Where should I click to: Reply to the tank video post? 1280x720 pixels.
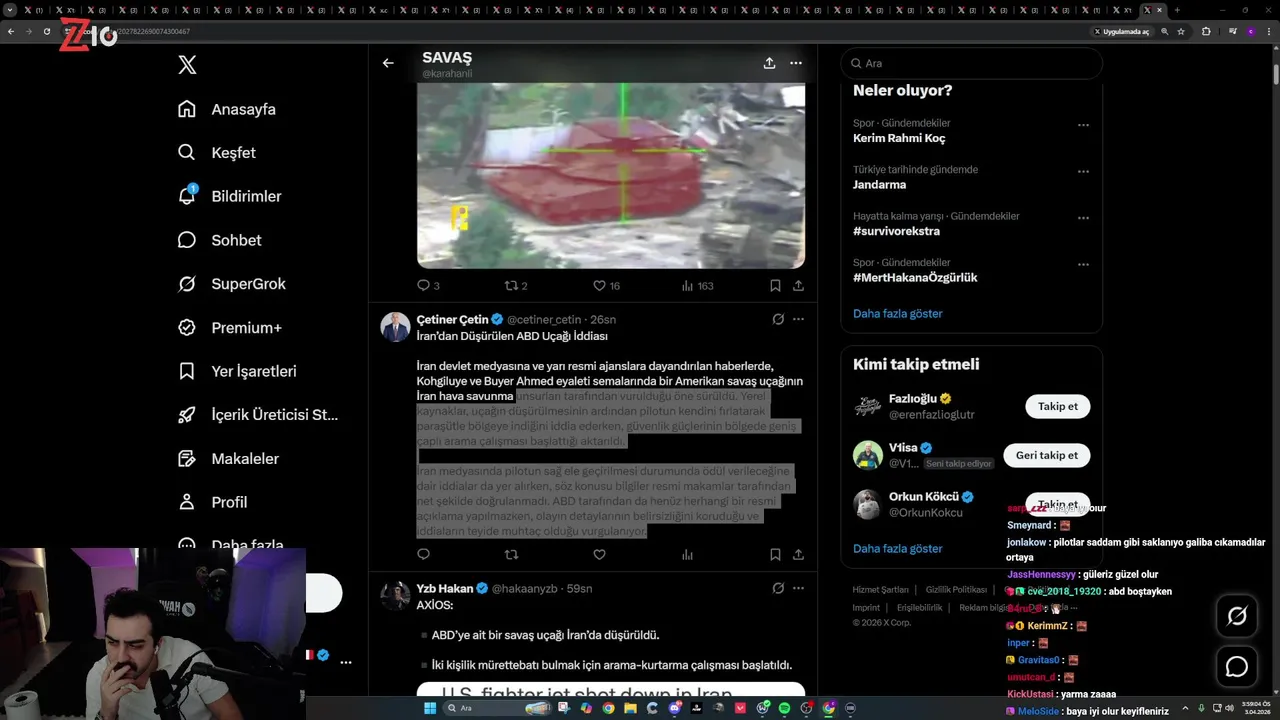coord(428,285)
